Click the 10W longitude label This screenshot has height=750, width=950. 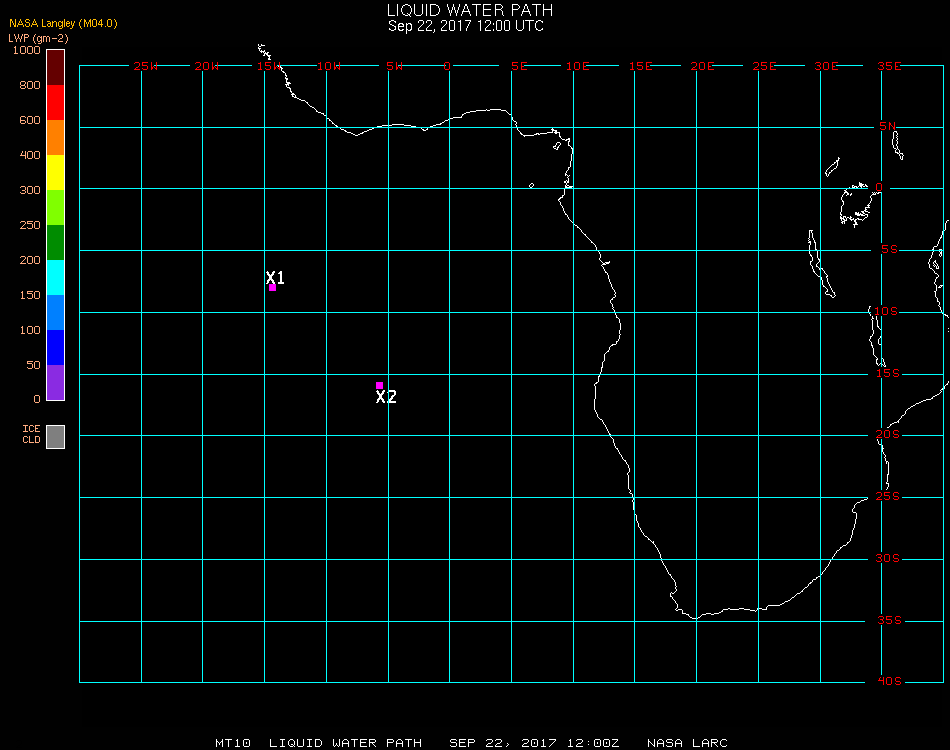329,66
